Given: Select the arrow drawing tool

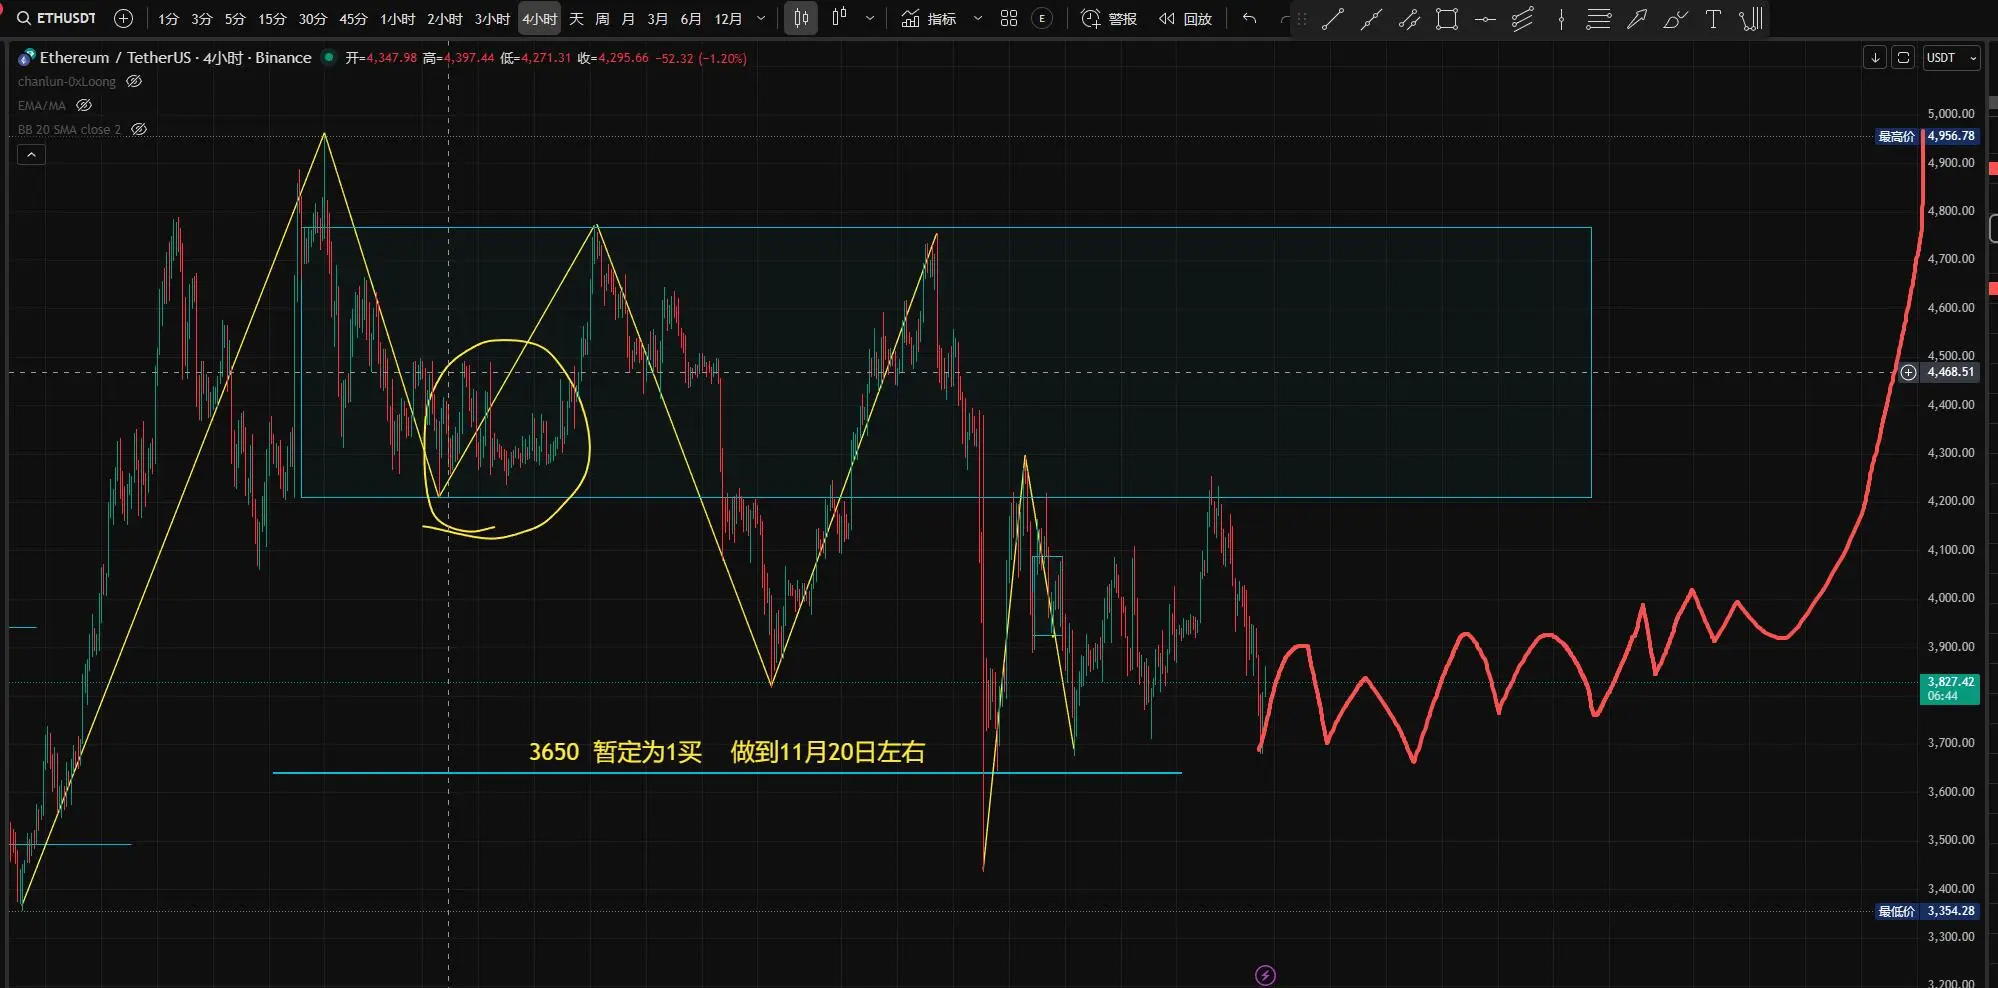Looking at the screenshot, I should (1637, 19).
